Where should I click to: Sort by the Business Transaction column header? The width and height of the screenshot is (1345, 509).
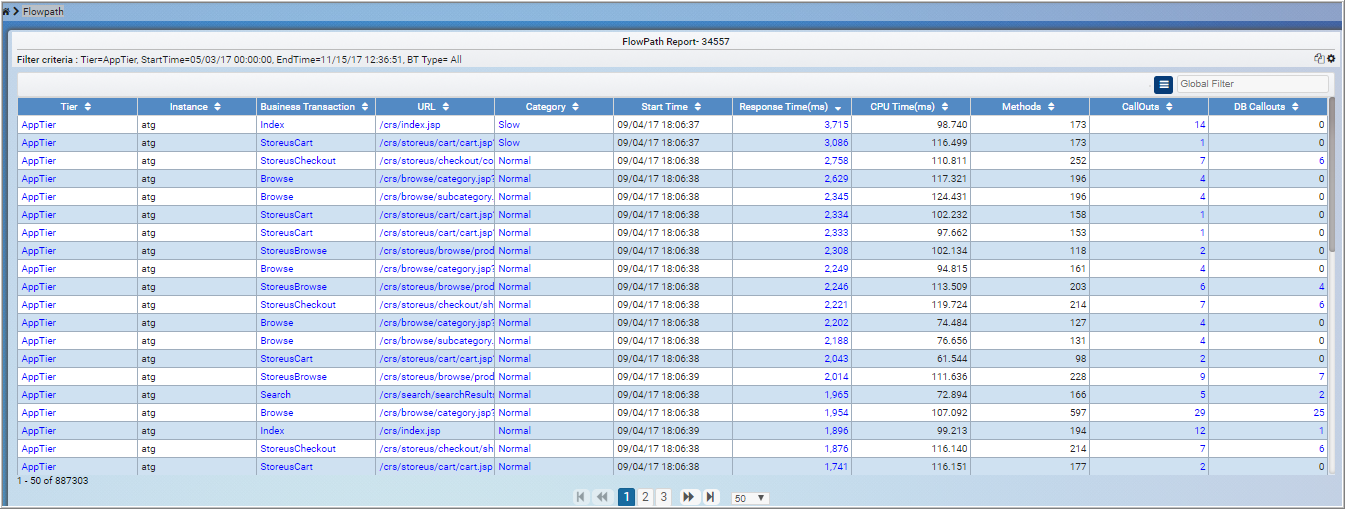click(315, 107)
